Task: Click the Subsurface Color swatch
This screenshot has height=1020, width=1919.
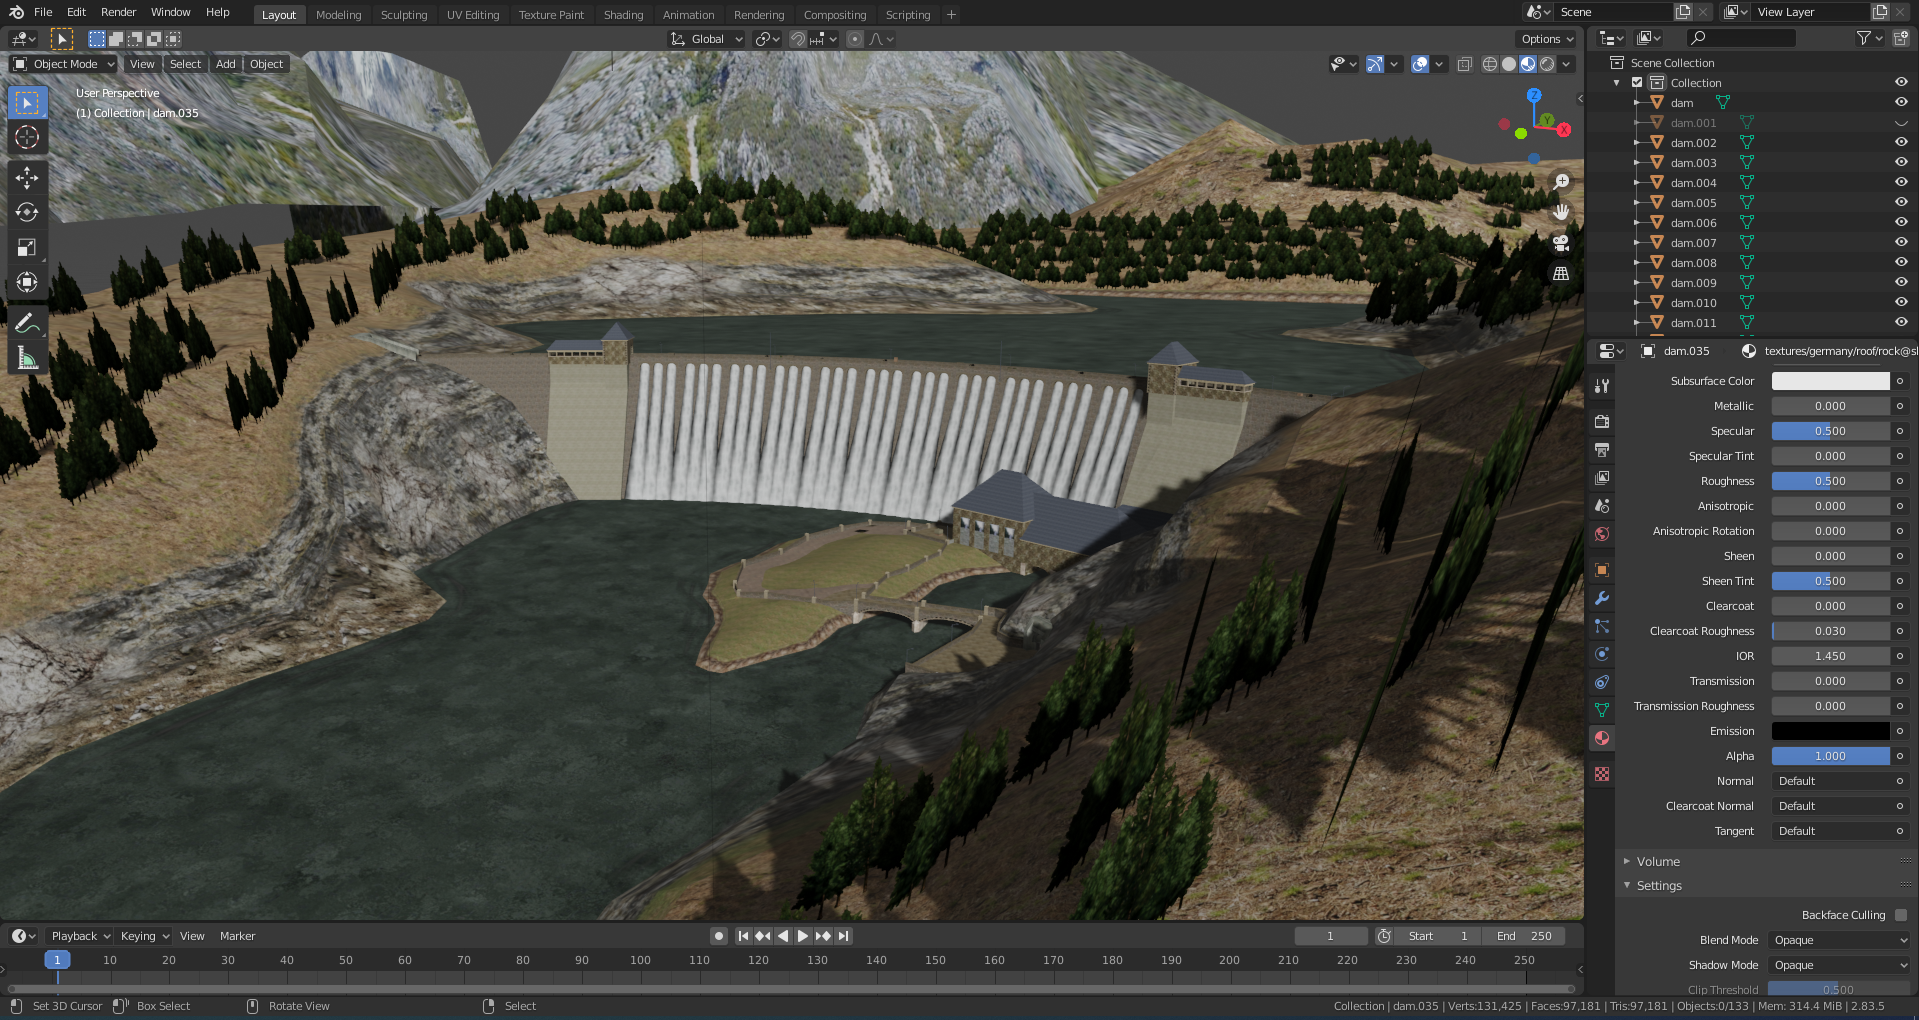Action: (x=1830, y=381)
